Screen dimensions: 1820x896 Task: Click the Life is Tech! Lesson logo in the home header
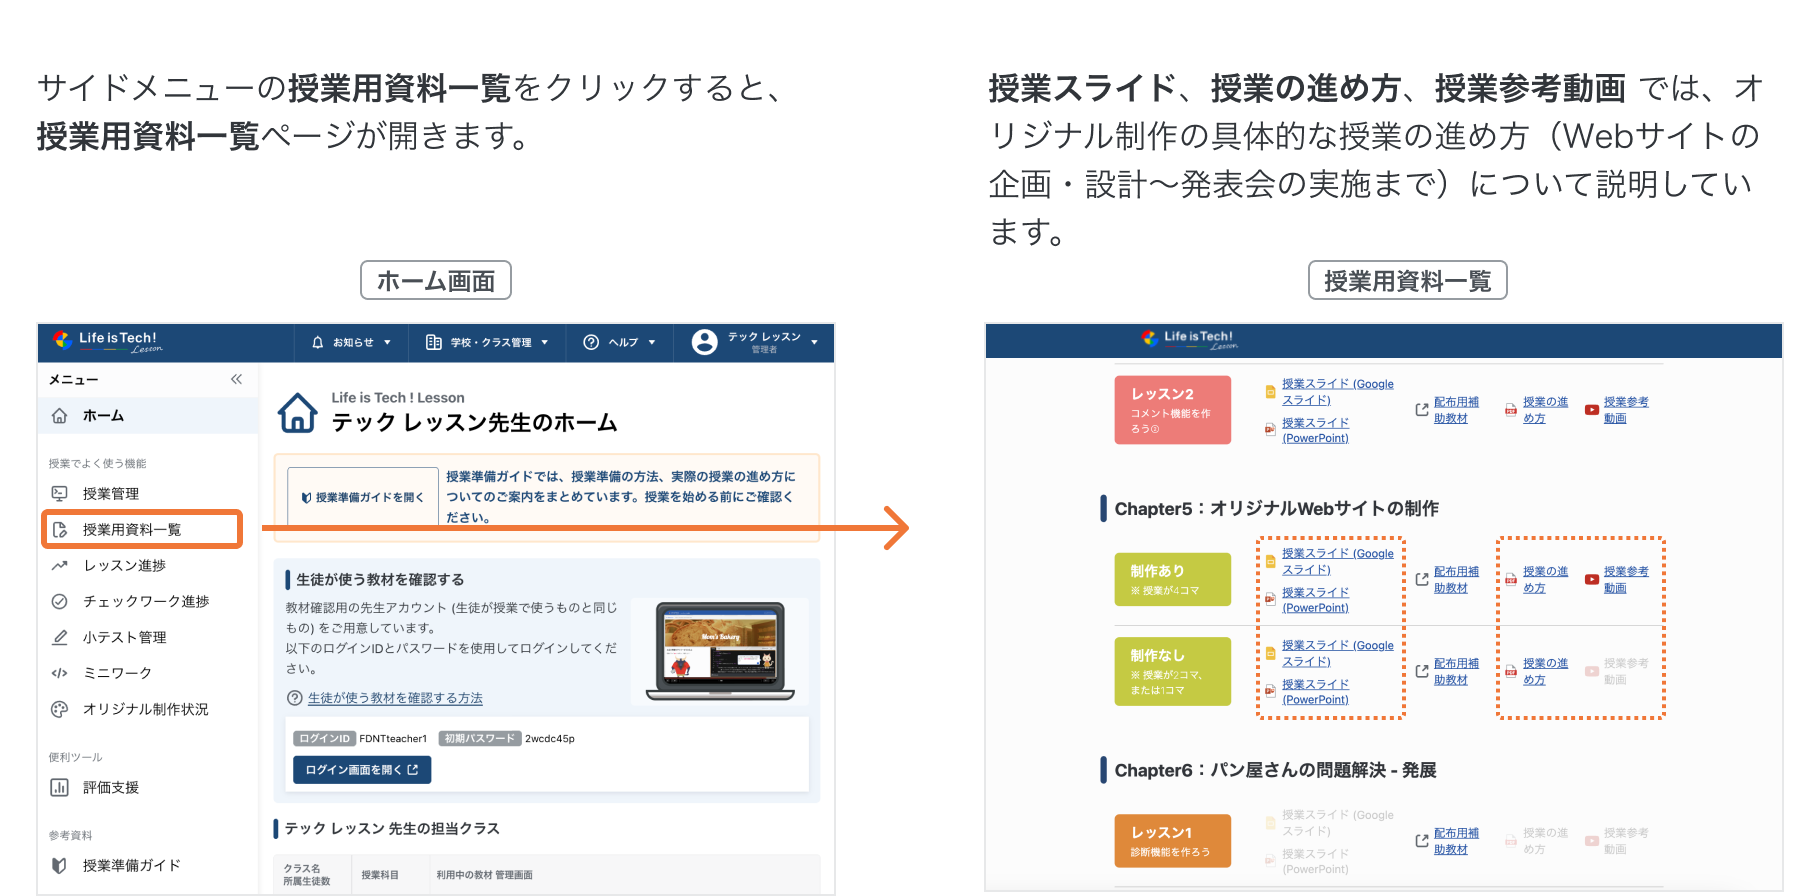pyautogui.click(x=108, y=342)
